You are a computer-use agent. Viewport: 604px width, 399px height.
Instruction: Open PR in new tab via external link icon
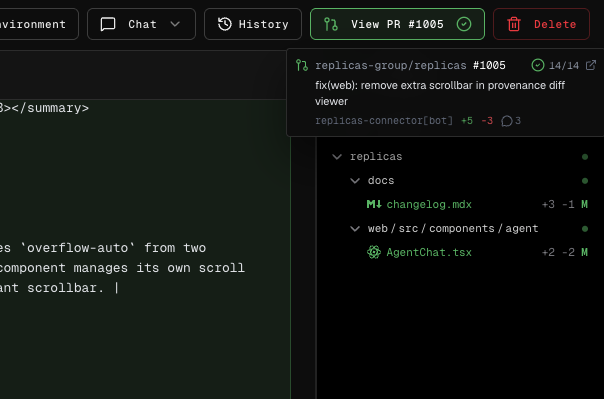tap(591, 65)
